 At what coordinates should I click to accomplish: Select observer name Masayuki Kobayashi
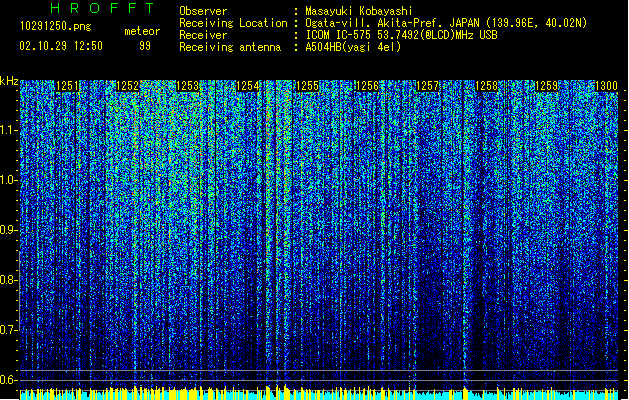pos(359,11)
